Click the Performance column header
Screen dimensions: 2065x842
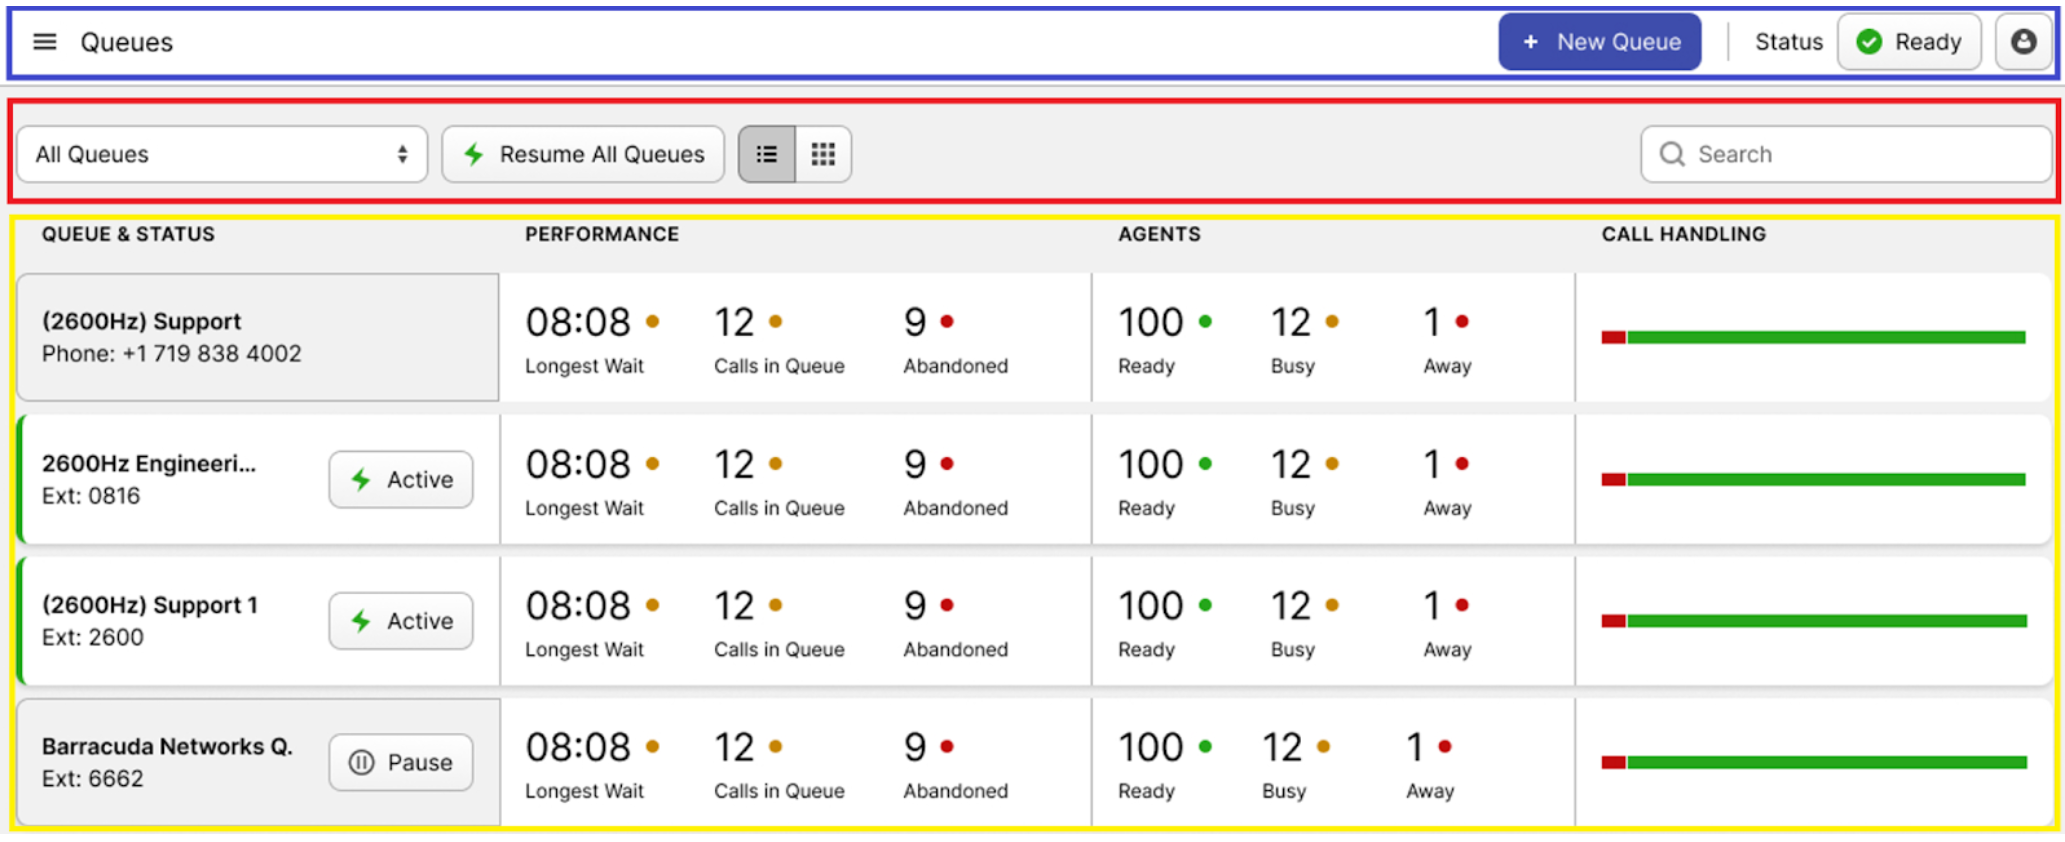[x=601, y=234]
